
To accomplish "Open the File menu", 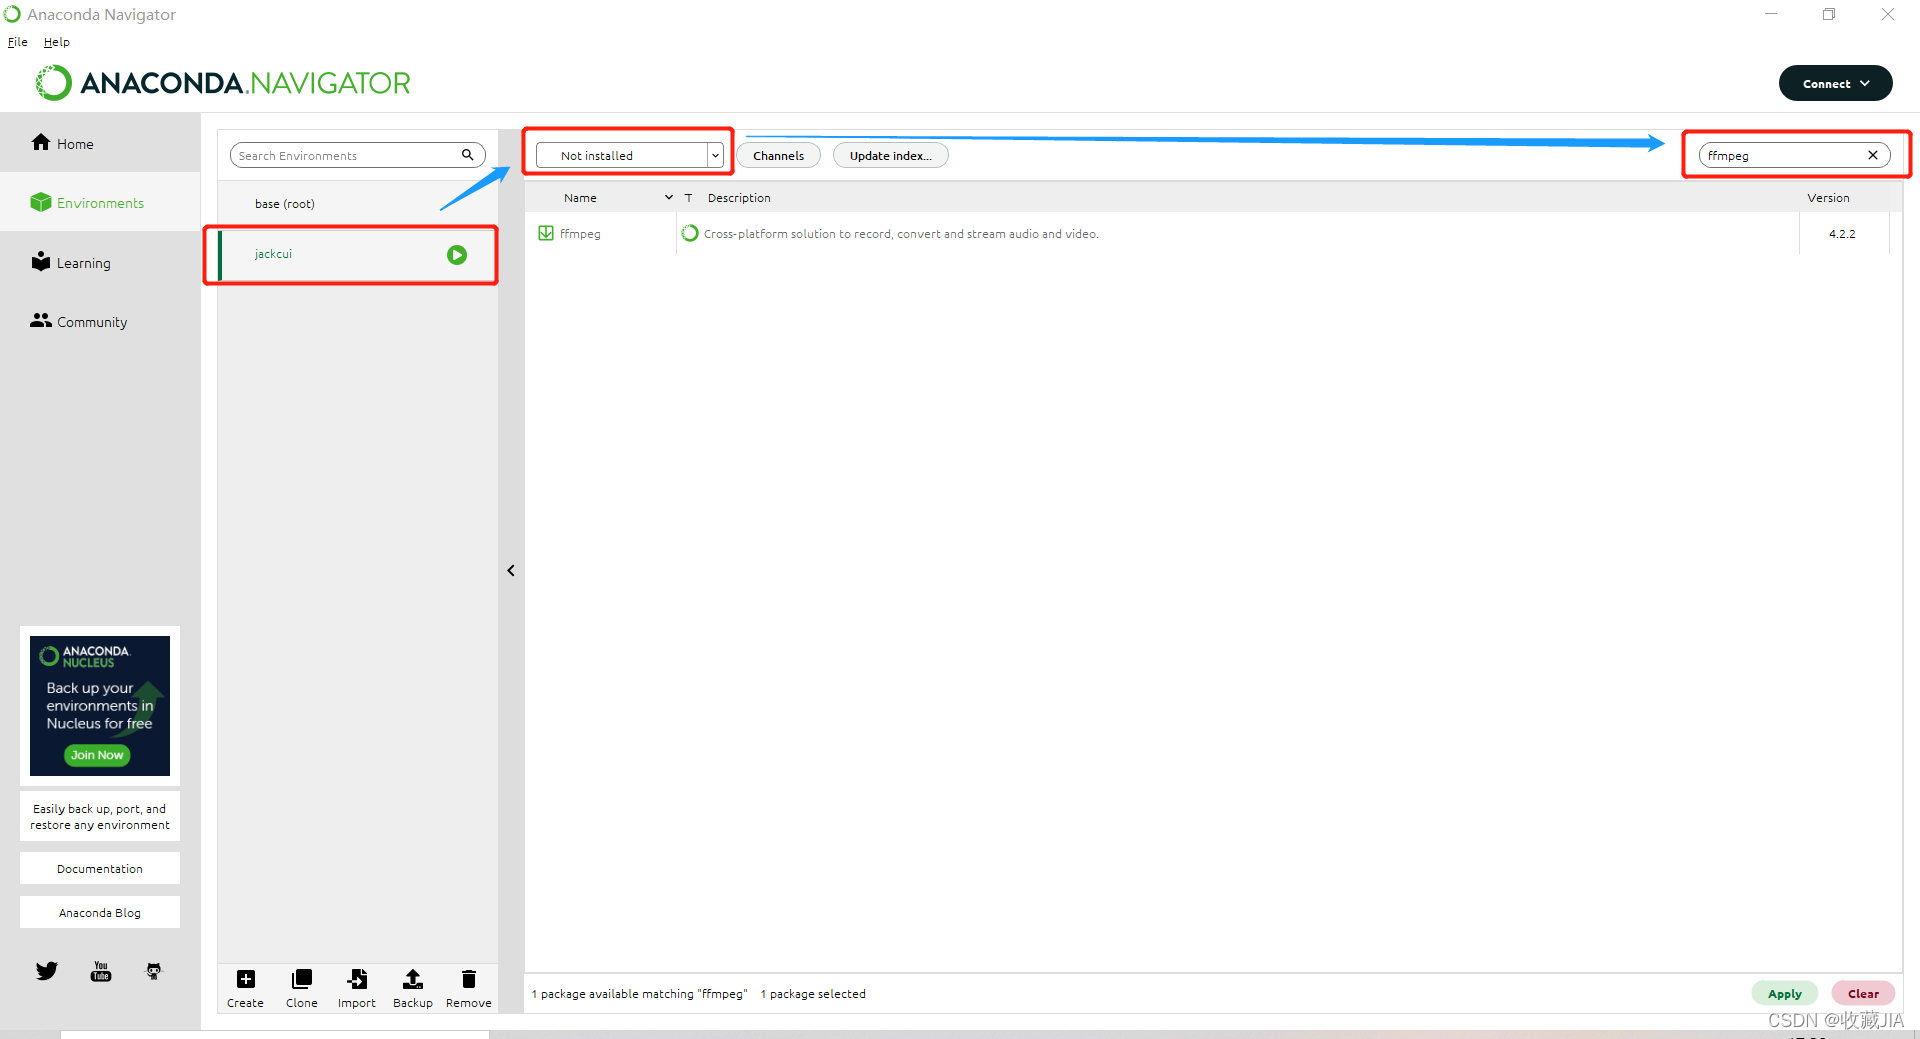I will click(18, 42).
